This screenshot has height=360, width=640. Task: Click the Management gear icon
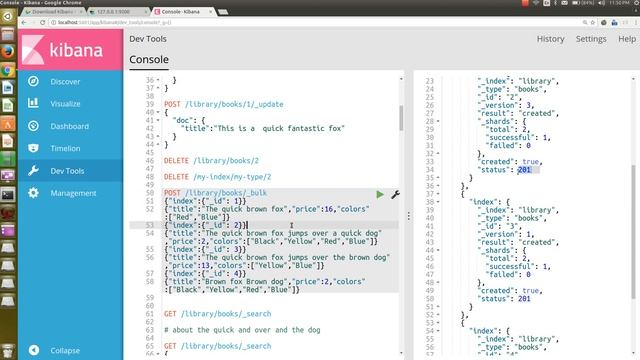click(x=33, y=193)
